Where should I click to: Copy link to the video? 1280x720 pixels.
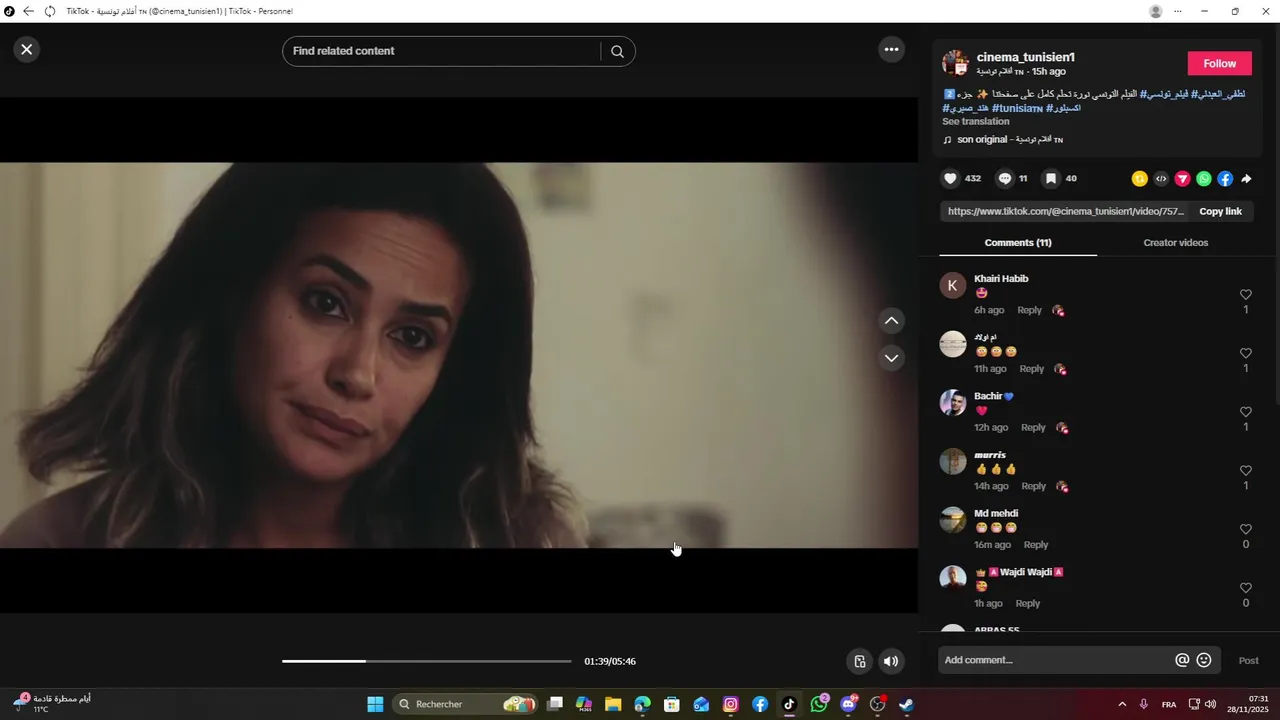tap(1220, 212)
